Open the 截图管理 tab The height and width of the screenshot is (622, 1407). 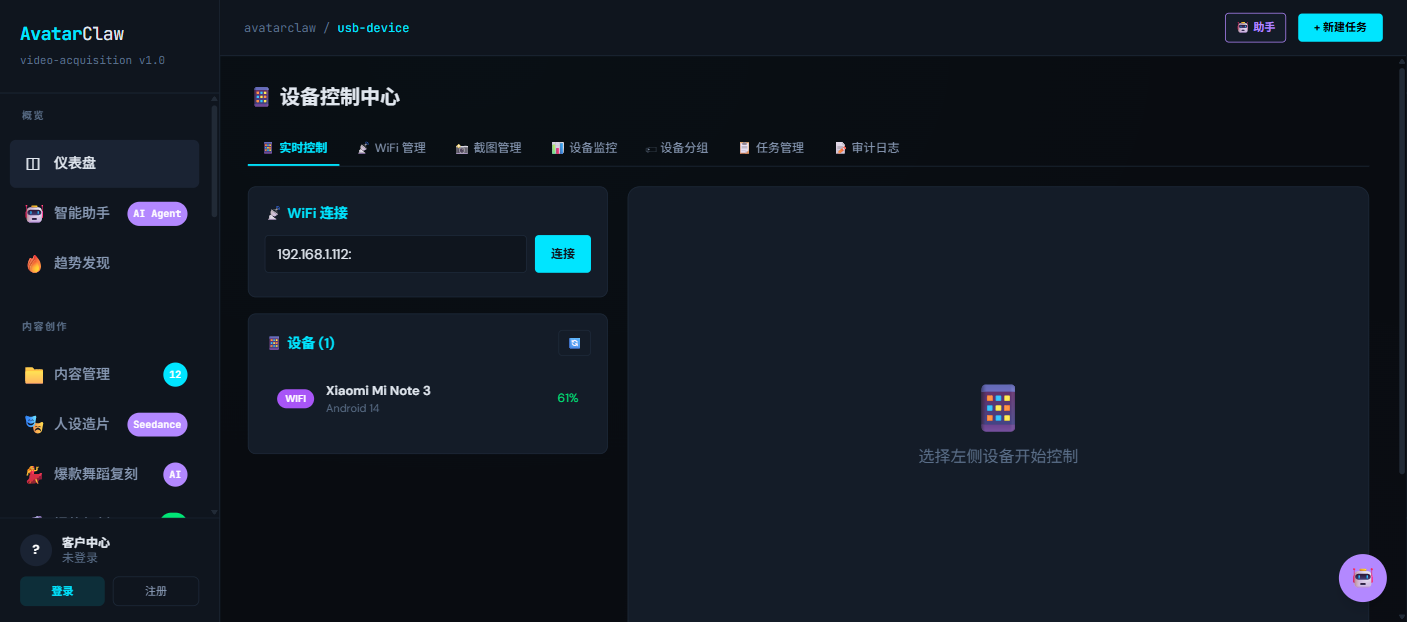pyautogui.click(x=488, y=148)
